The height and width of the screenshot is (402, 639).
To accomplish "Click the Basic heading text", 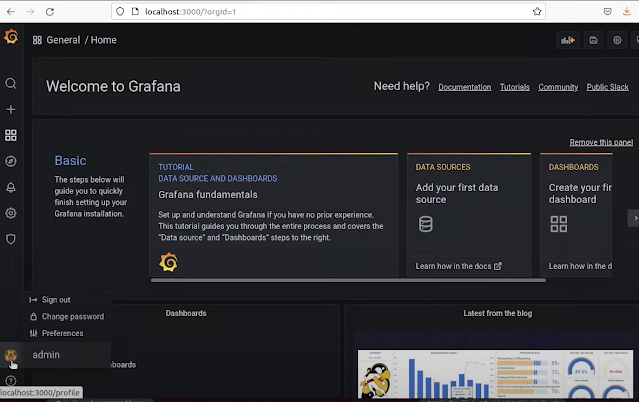I will [x=71, y=161].
